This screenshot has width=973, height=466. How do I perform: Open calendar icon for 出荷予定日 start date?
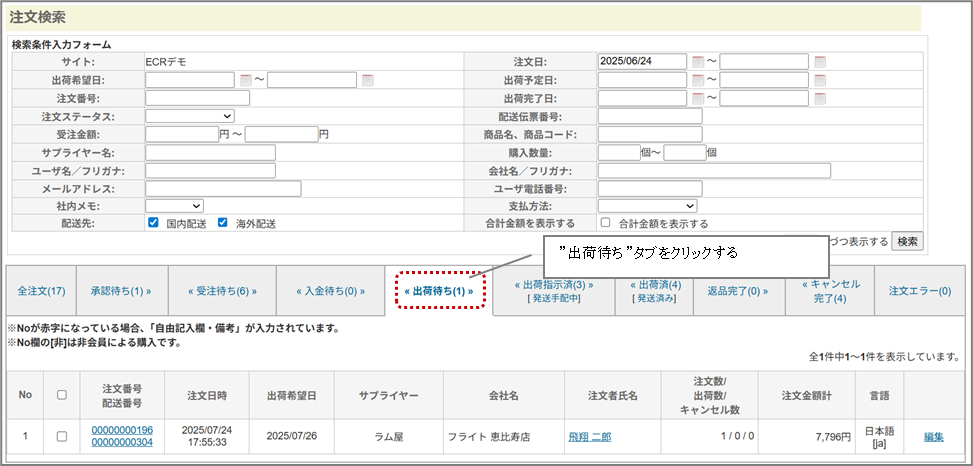(697, 80)
